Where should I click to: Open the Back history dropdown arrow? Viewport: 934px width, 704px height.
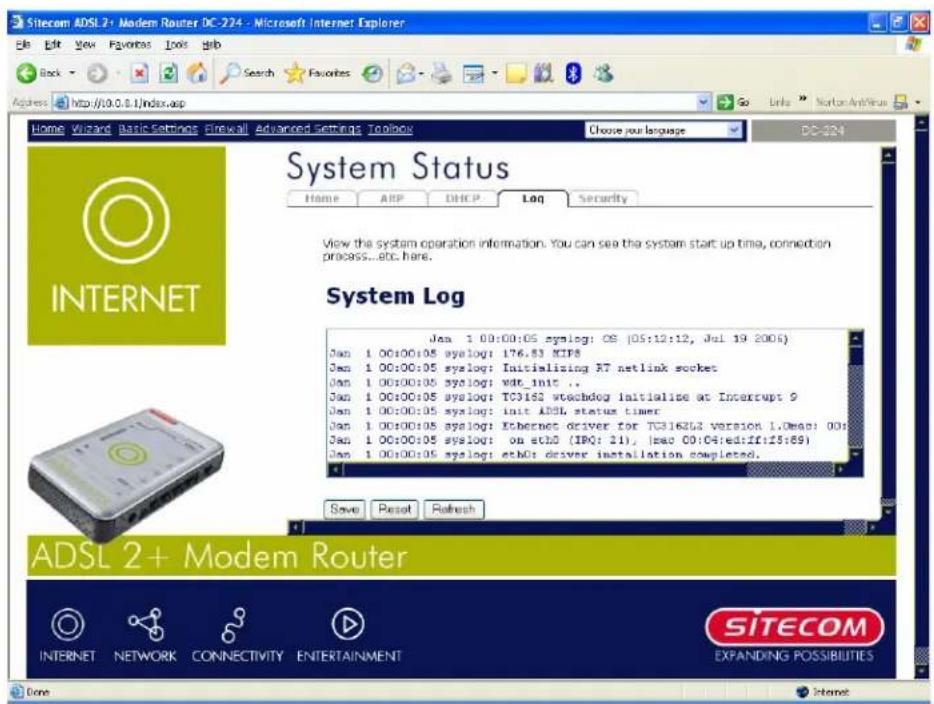point(73,73)
